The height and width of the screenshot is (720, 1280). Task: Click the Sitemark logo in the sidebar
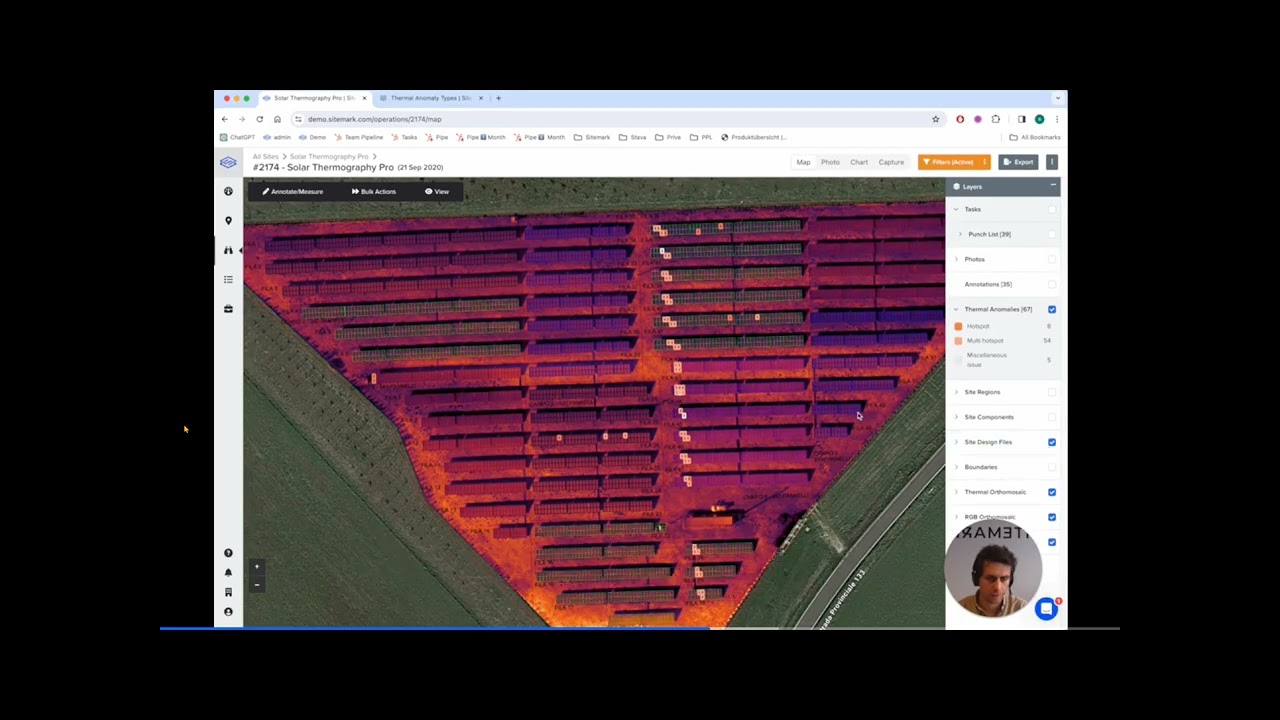coord(228,162)
